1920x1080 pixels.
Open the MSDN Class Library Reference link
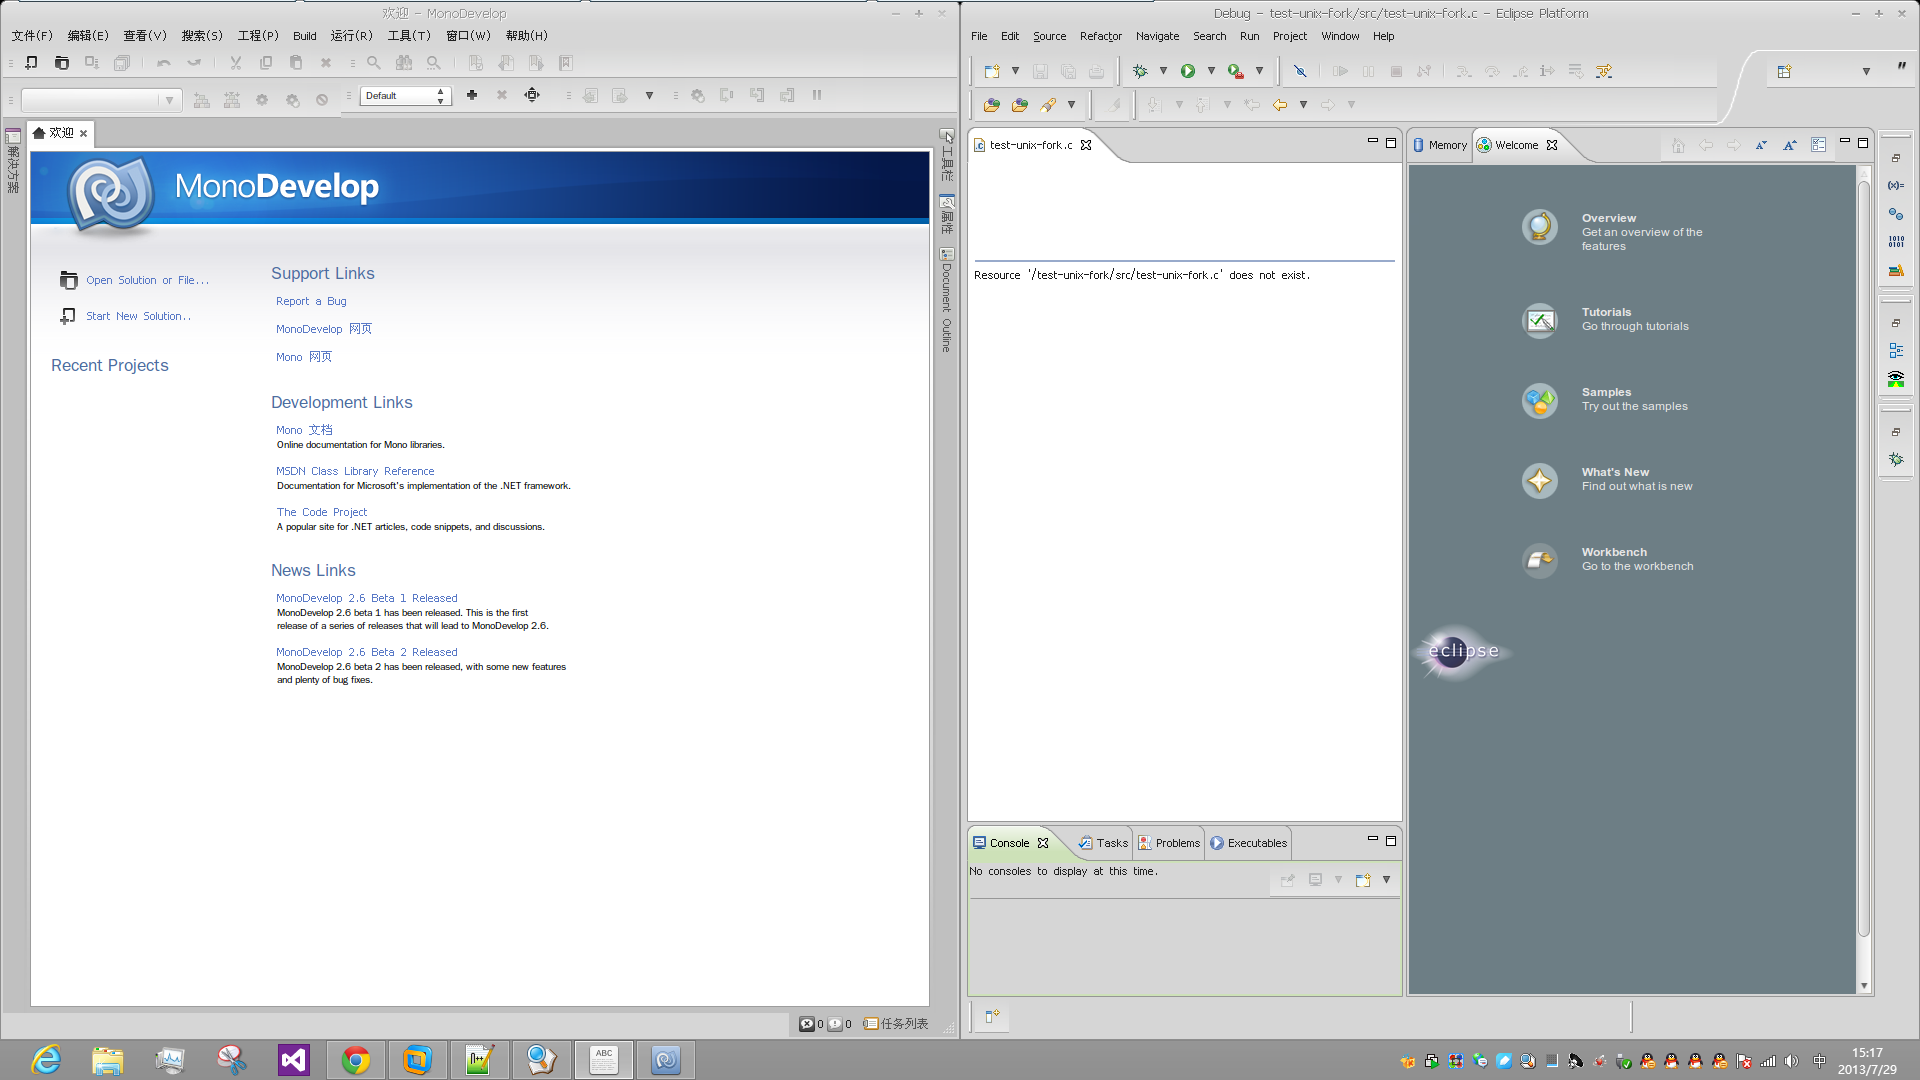[355, 471]
